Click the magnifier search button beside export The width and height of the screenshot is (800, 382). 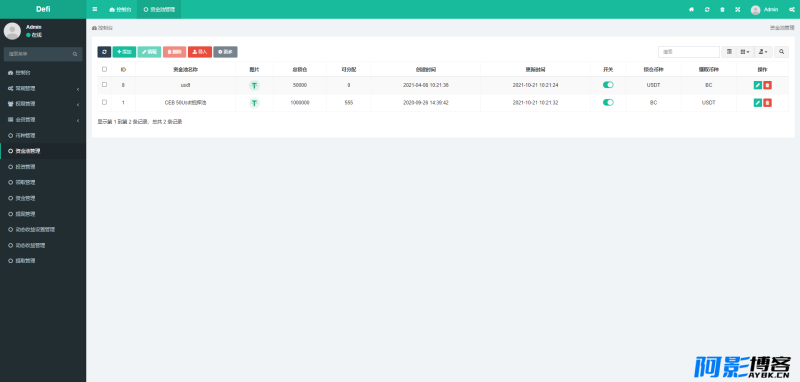(782, 52)
